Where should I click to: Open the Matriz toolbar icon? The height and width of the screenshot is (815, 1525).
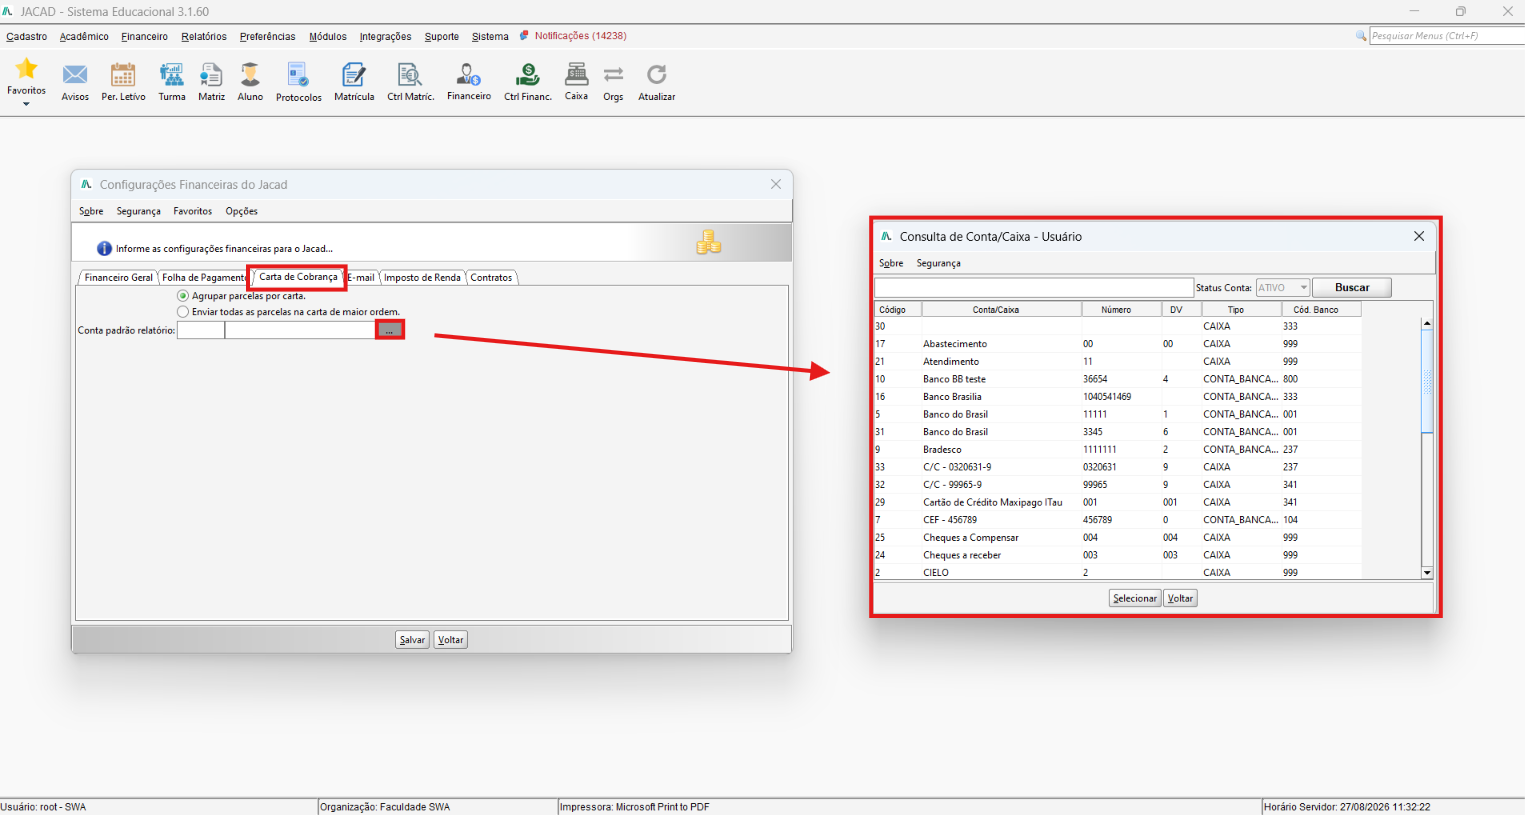tap(211, 75)
